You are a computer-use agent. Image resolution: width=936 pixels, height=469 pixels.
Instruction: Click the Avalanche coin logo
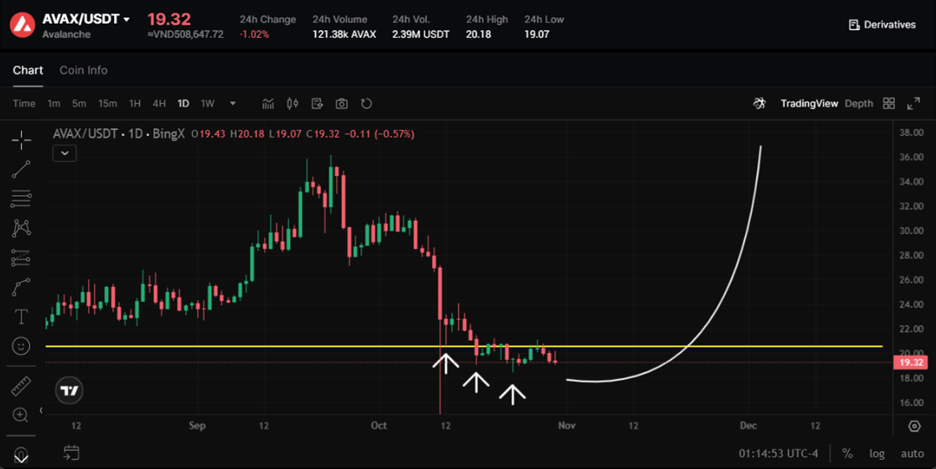(x=23, y=25)
